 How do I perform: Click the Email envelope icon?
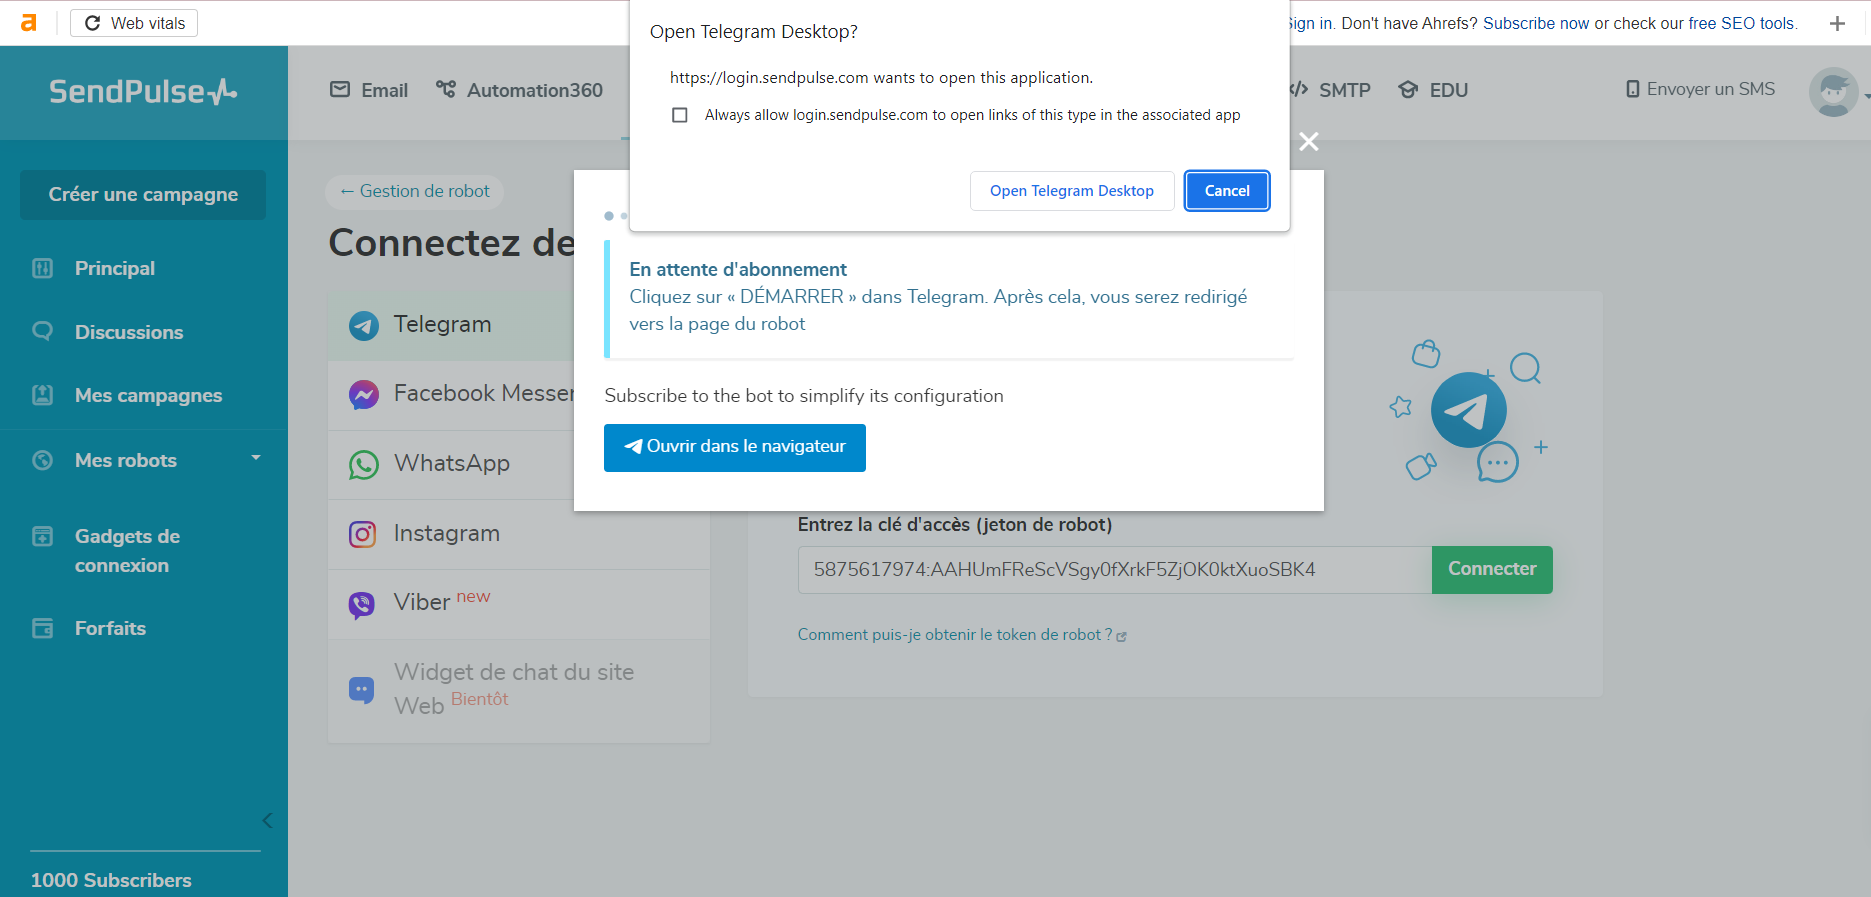point(340,90)
